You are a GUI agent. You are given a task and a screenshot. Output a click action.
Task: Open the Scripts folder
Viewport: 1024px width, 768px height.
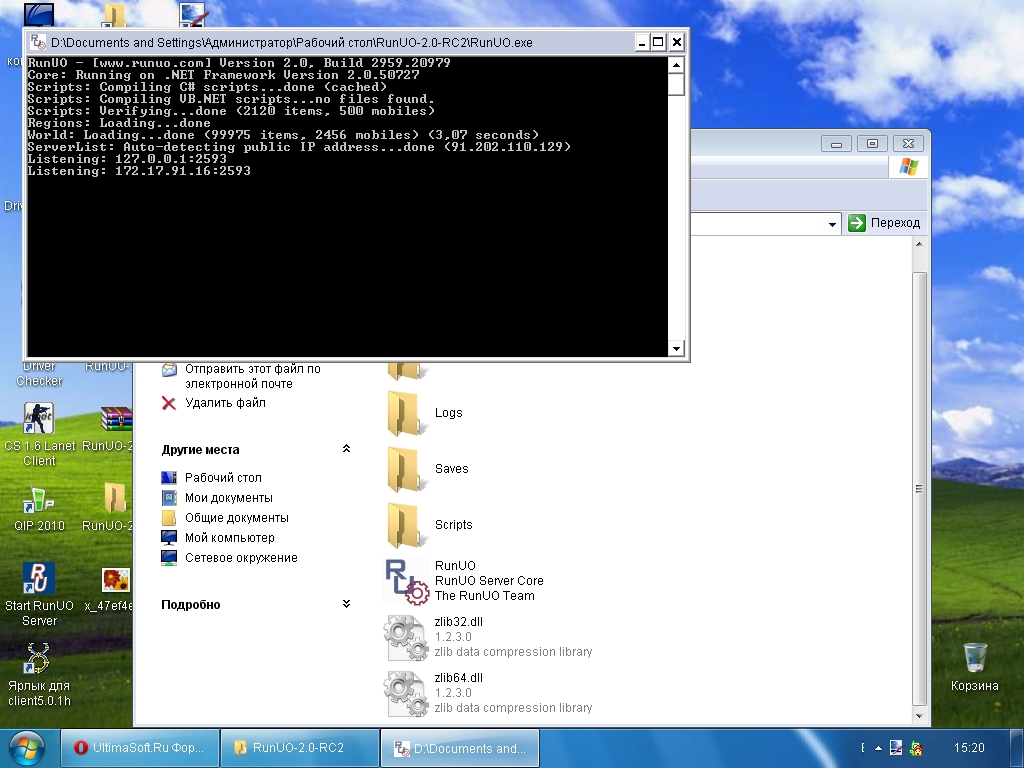click(404, 524)
